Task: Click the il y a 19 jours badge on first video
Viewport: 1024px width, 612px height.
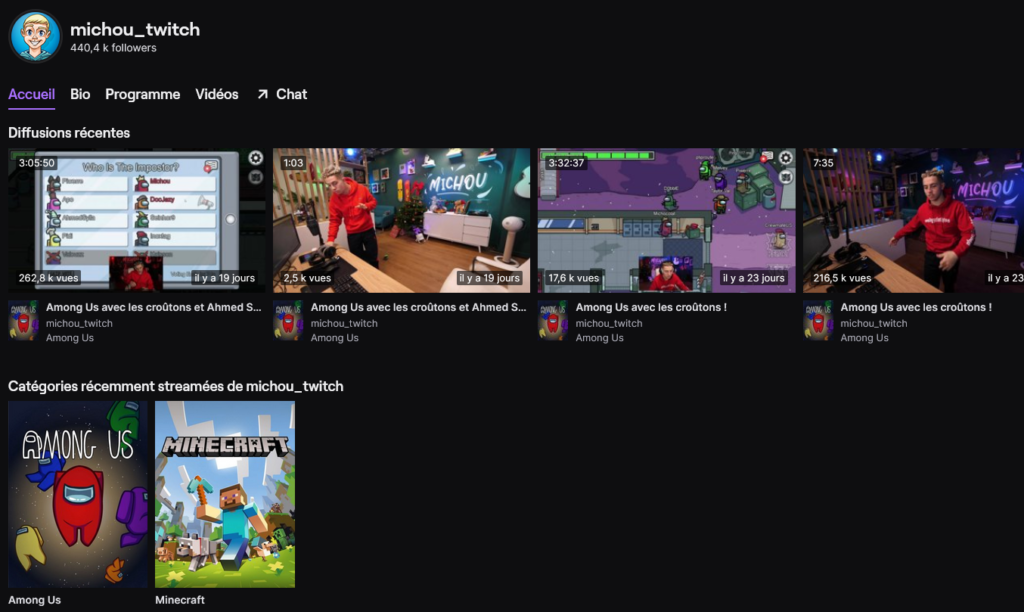Action: click(x=225, y=278)
